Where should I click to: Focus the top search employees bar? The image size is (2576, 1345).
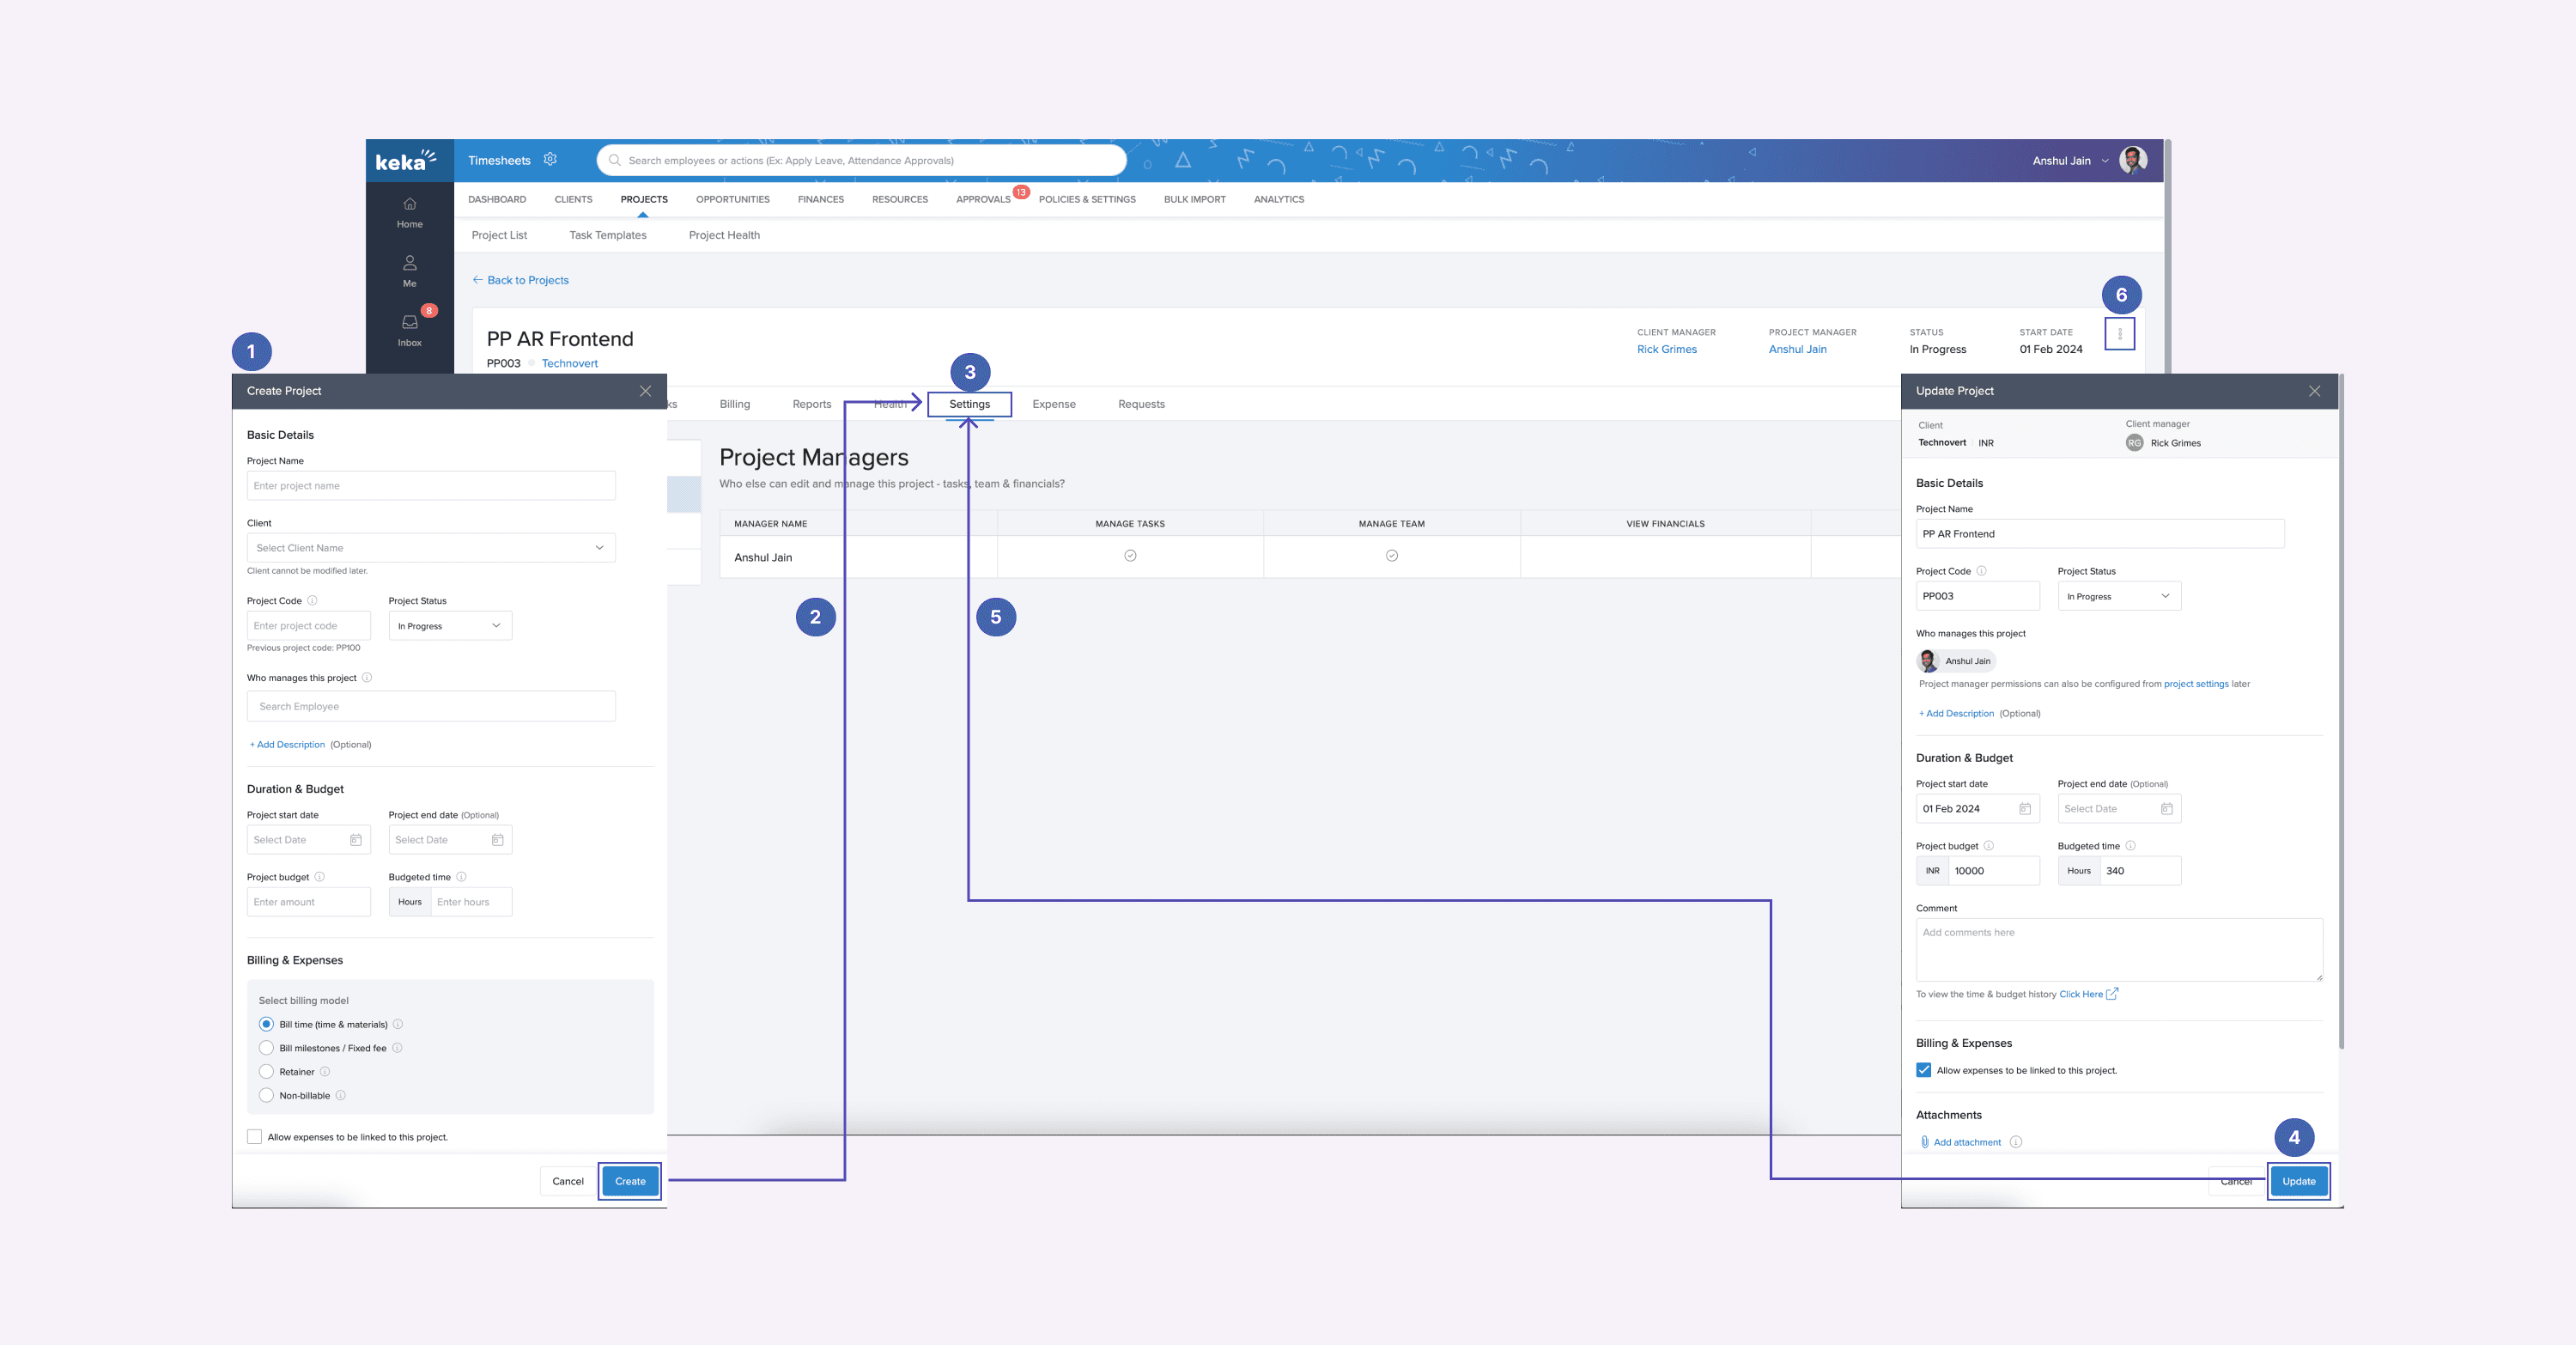(x=862, y=160)
